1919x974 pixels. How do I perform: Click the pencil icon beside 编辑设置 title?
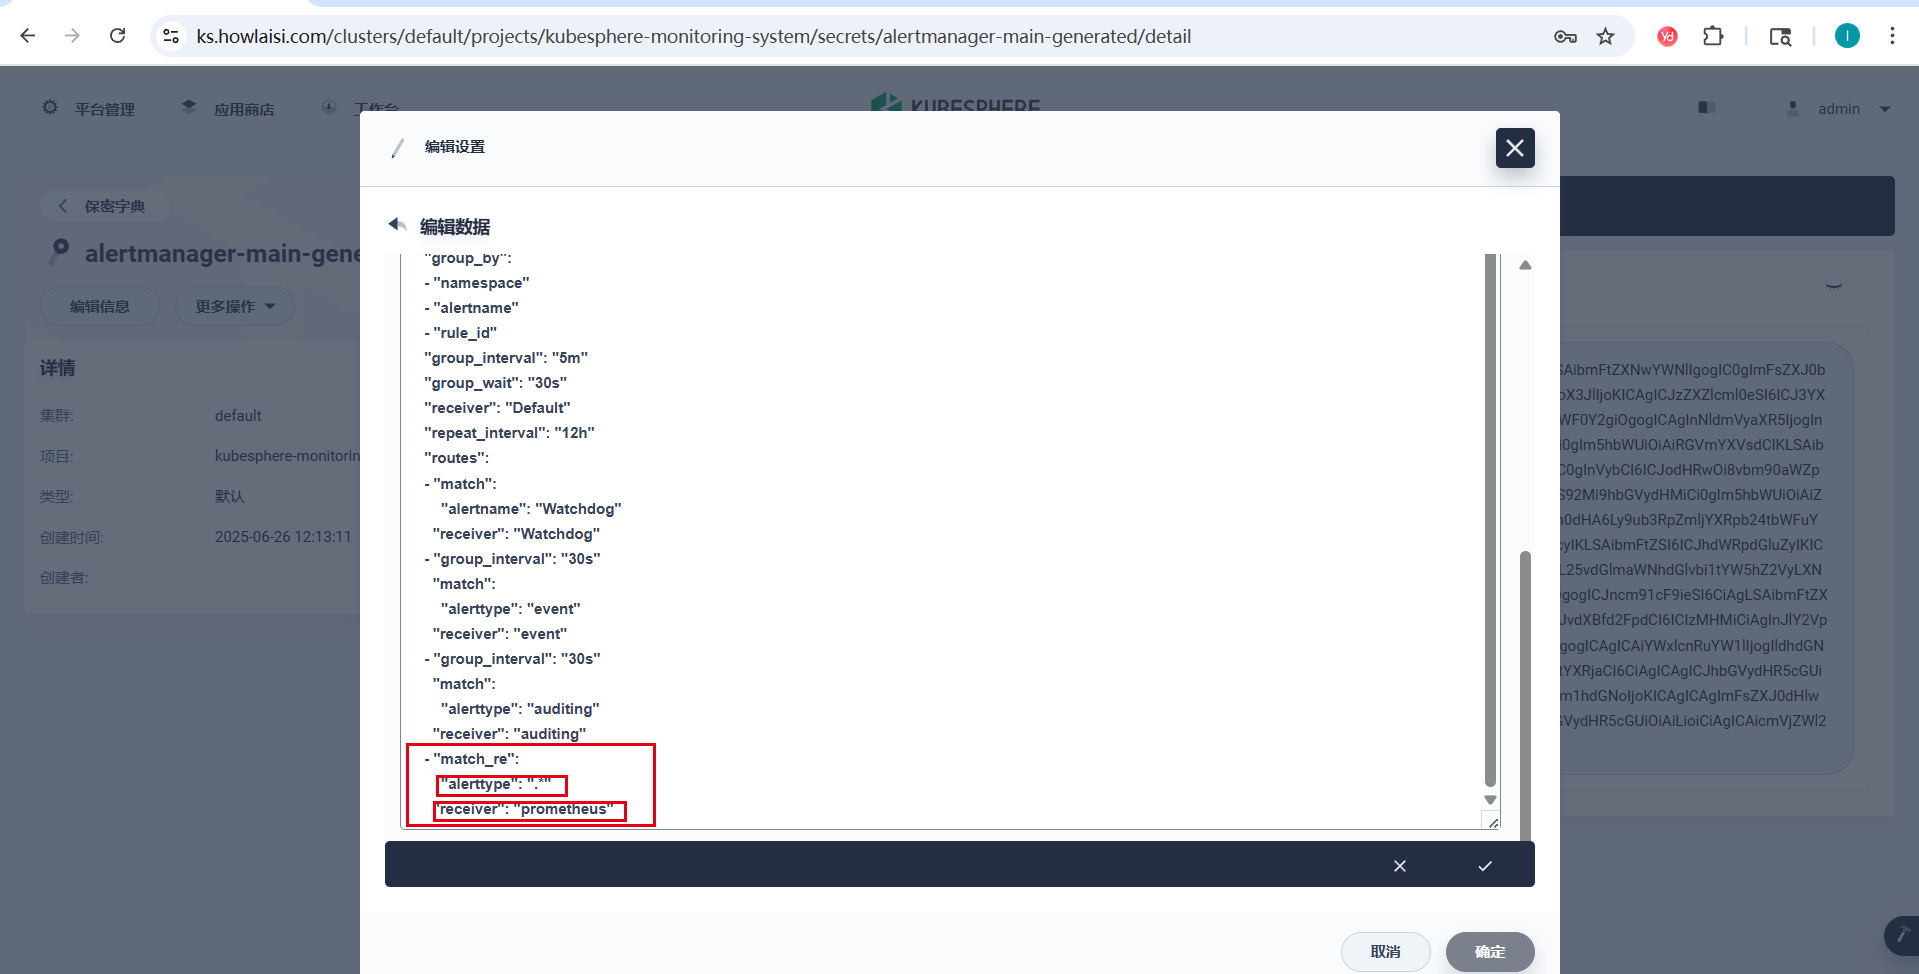point(398,147)
